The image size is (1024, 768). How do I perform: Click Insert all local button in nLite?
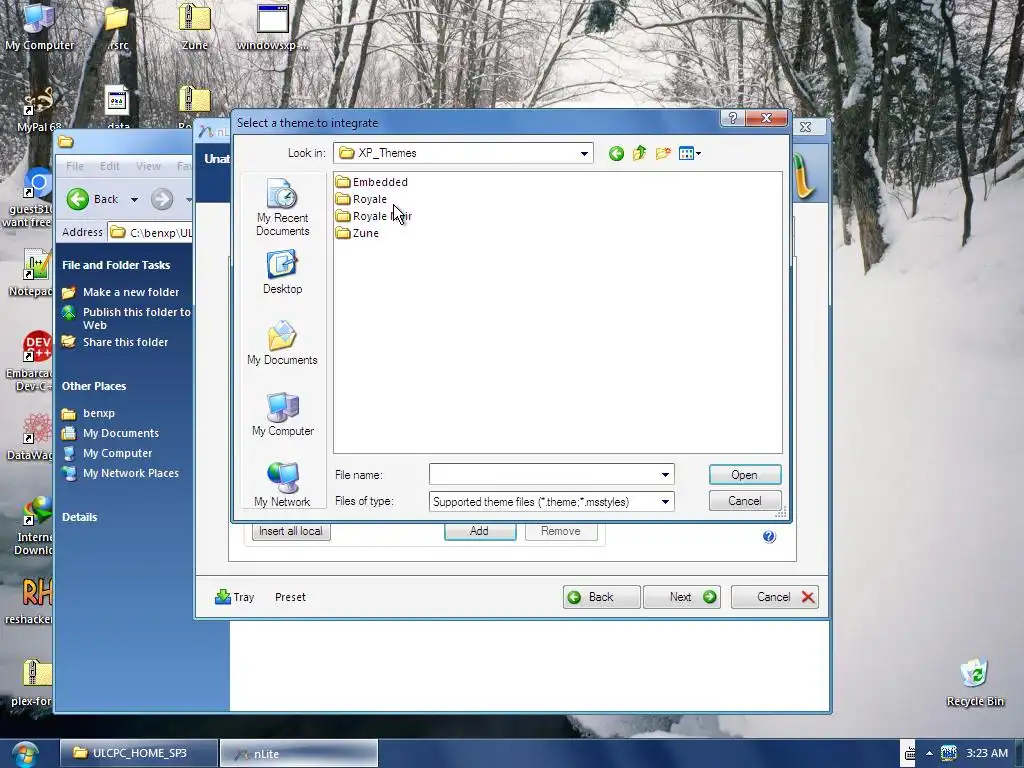(291, 532)
